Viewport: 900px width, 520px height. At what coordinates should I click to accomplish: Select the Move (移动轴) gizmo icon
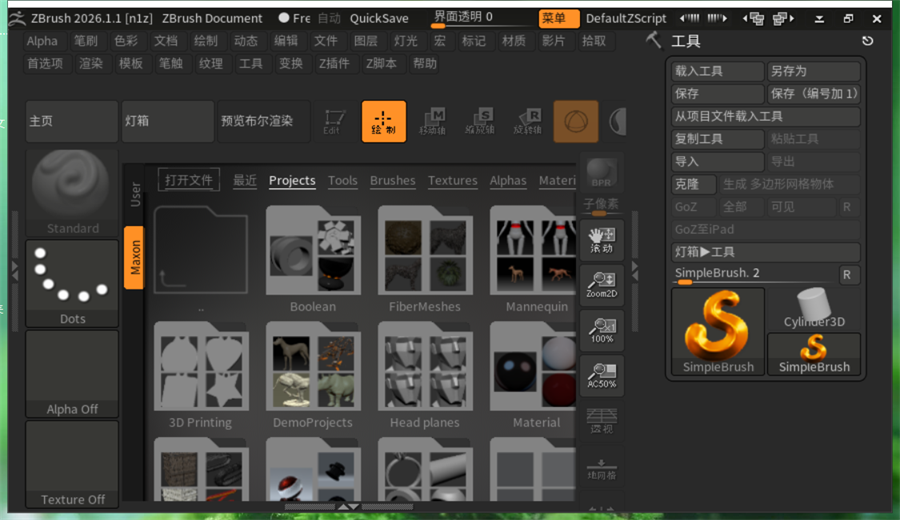tap(432, 122)
